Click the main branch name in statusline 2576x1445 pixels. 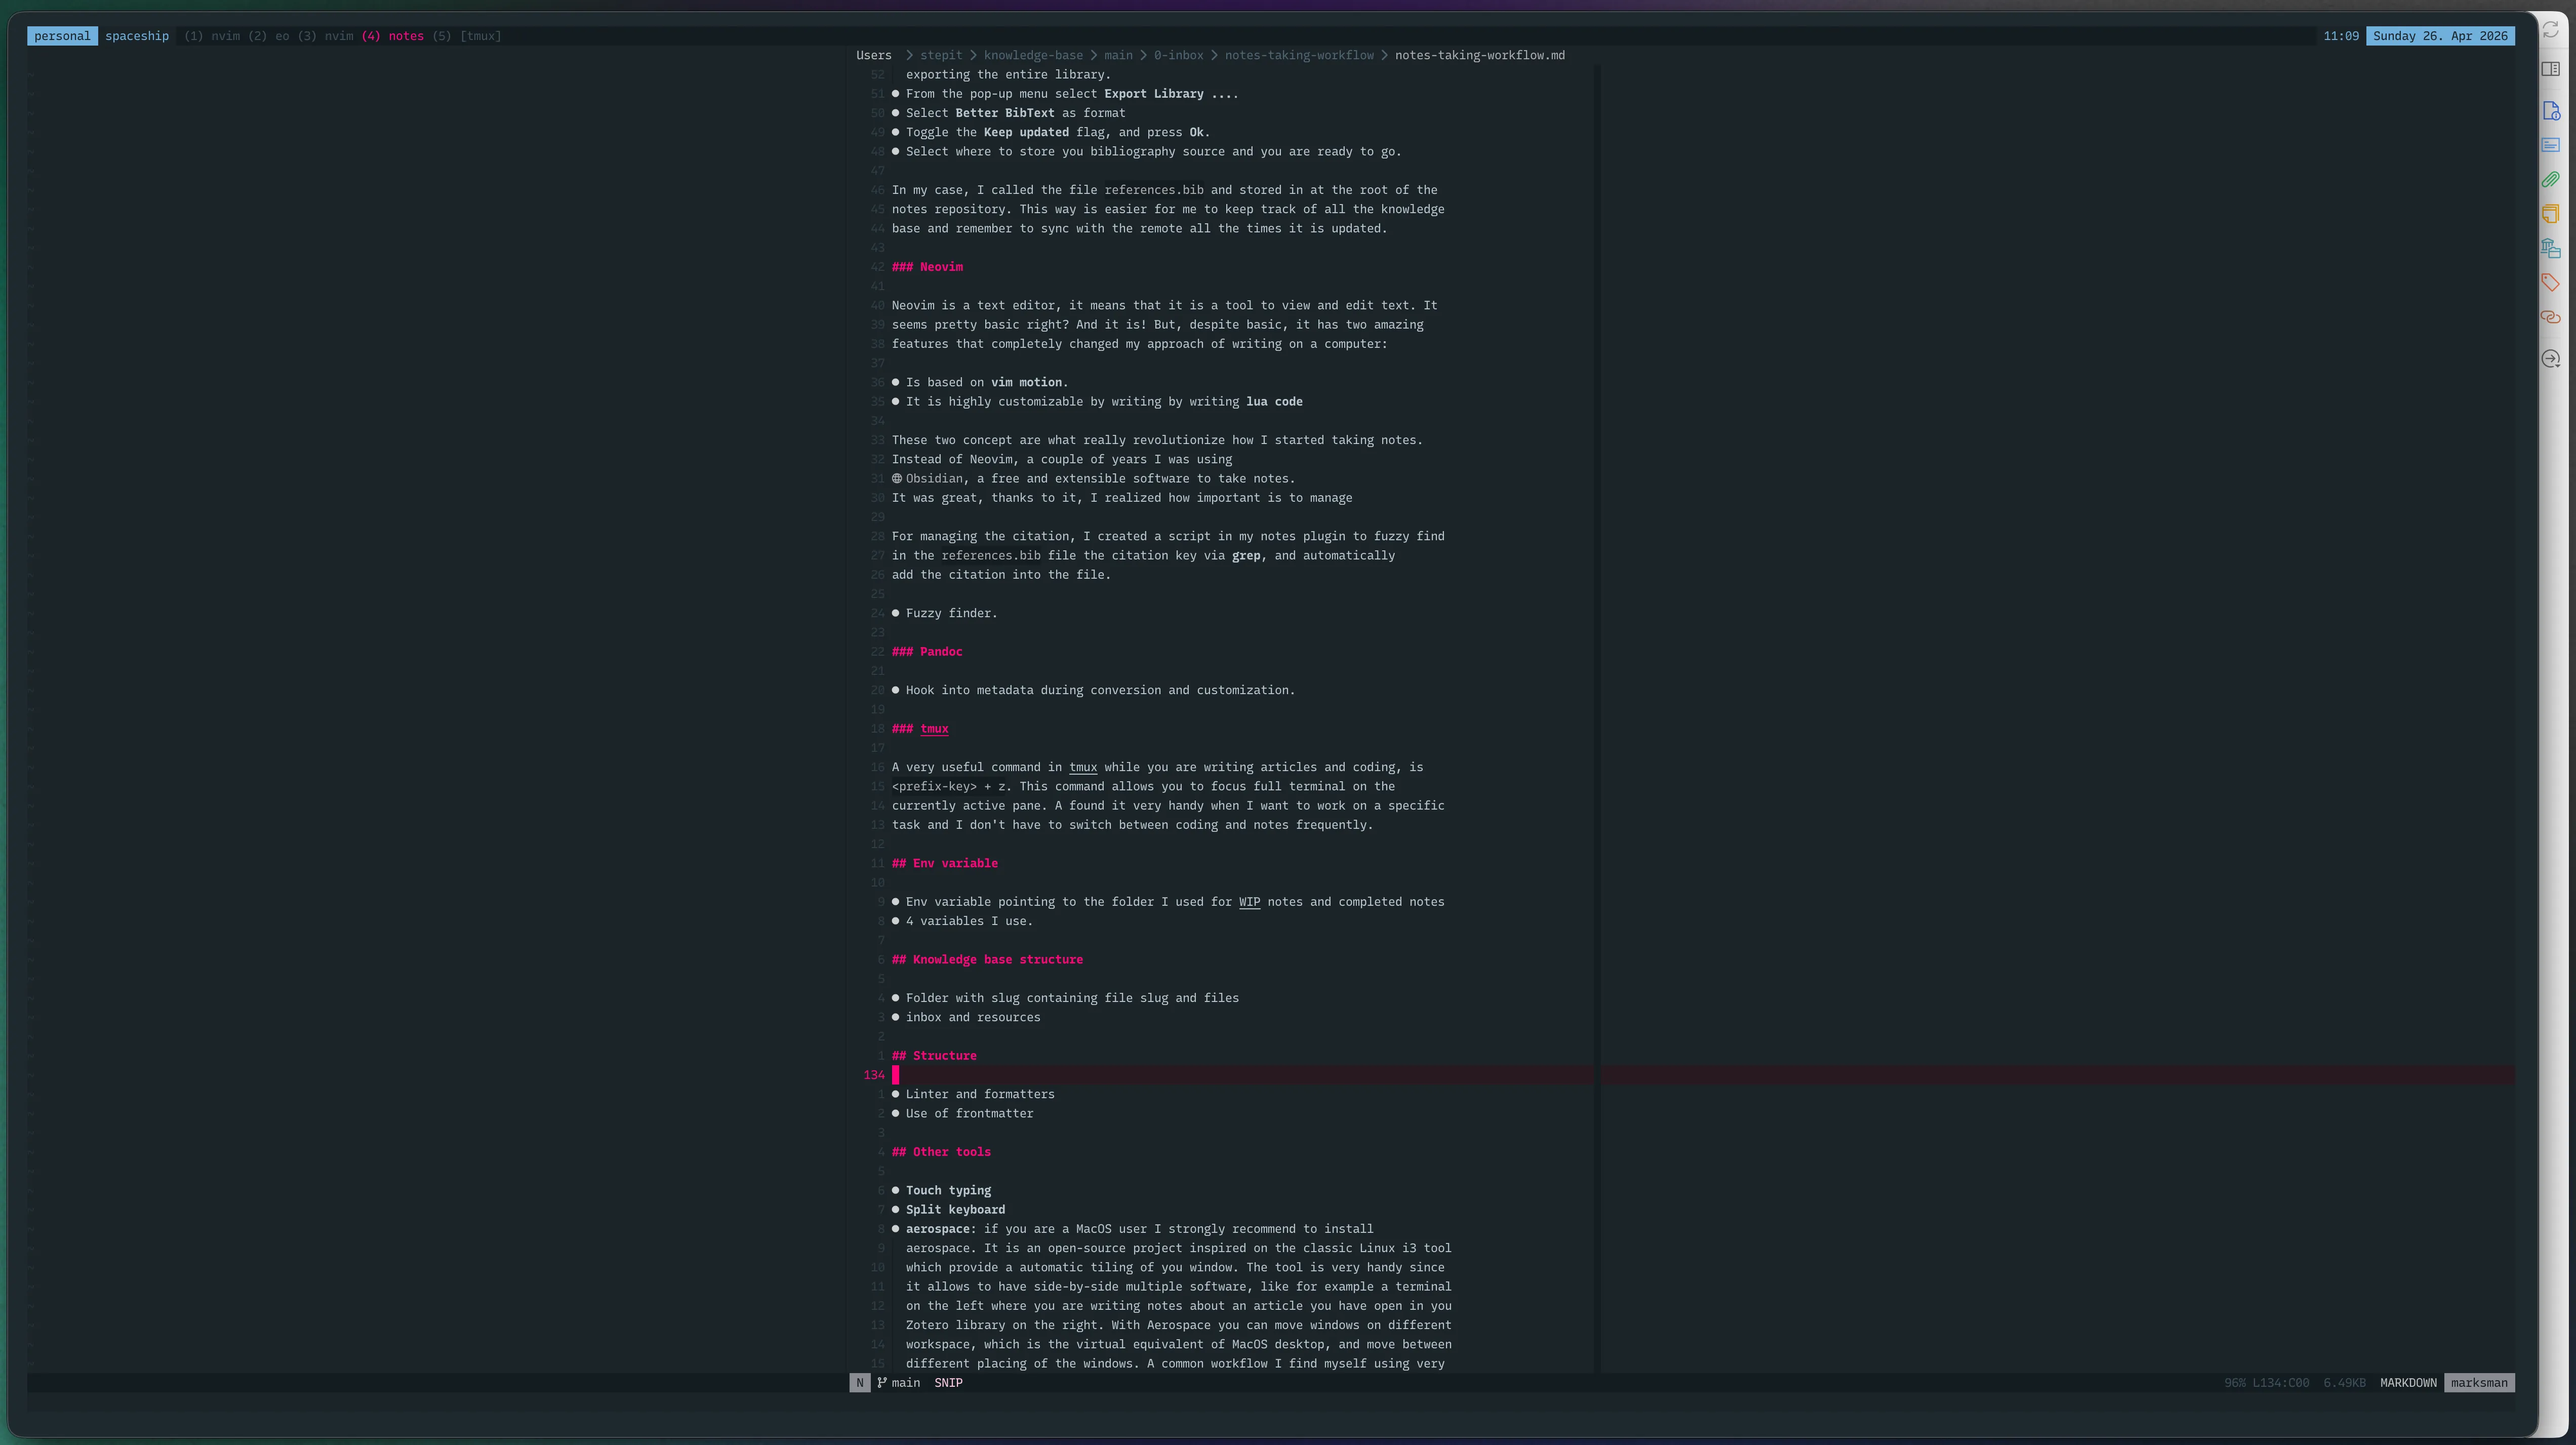click(x=906, y=1383)
